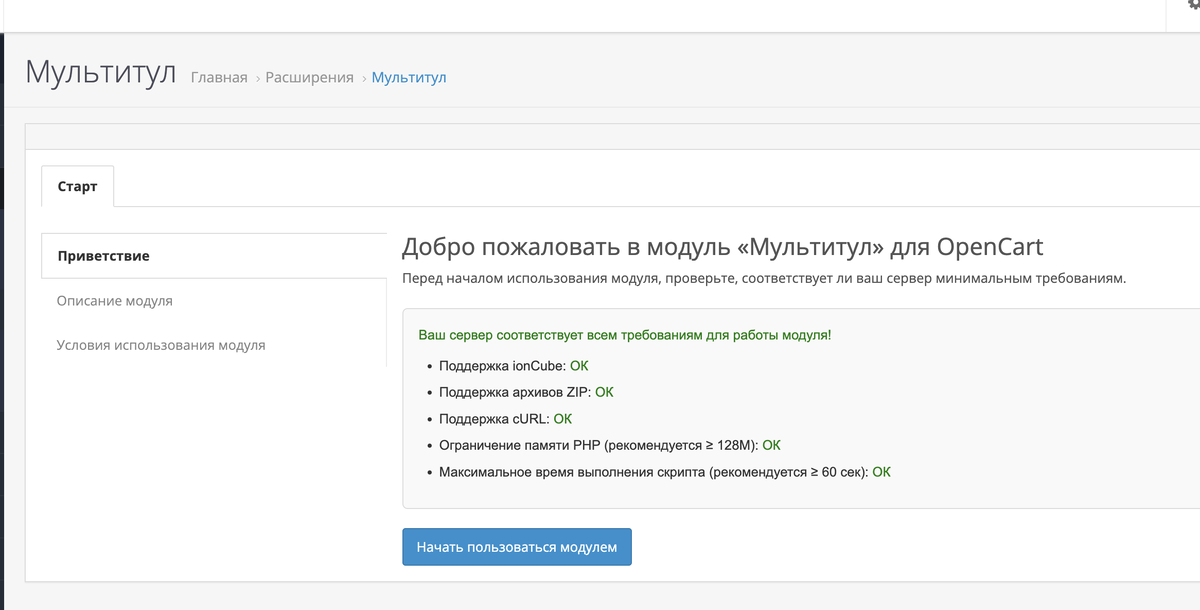Click Ограничение памяти PHP requirement line

tap(609, 445)
